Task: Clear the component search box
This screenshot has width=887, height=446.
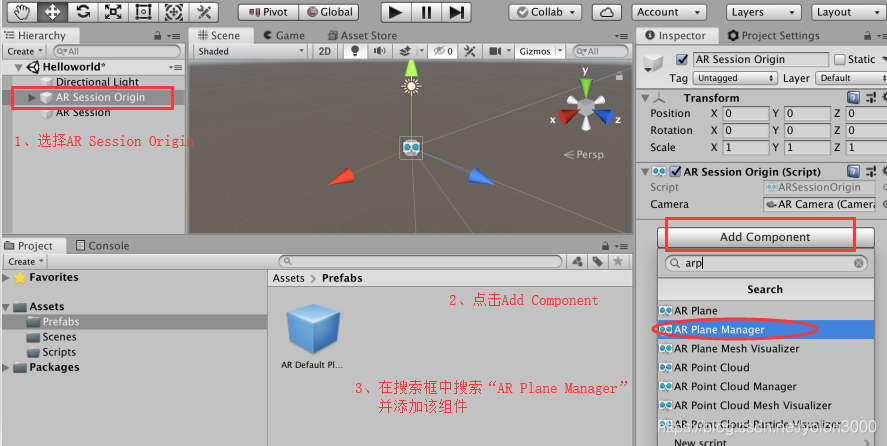Action: [x=858, y=263]
